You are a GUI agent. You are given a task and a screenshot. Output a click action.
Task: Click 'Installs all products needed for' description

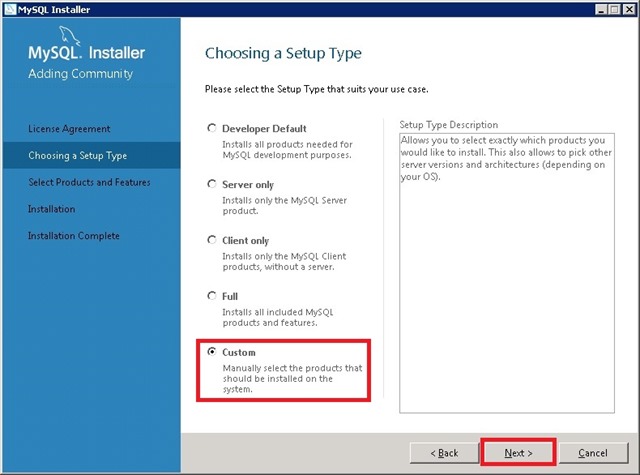[x=287, y=149]
